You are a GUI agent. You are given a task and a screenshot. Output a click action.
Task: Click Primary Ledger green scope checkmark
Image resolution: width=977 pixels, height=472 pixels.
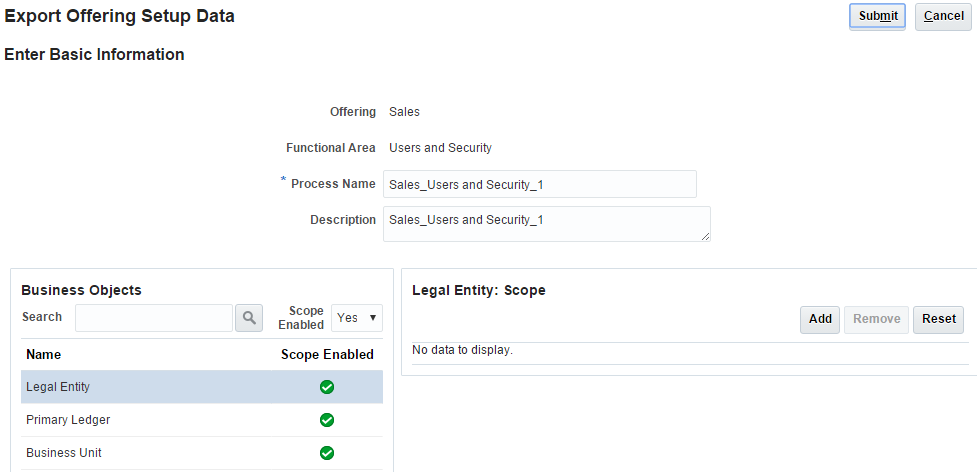(327, 420)
